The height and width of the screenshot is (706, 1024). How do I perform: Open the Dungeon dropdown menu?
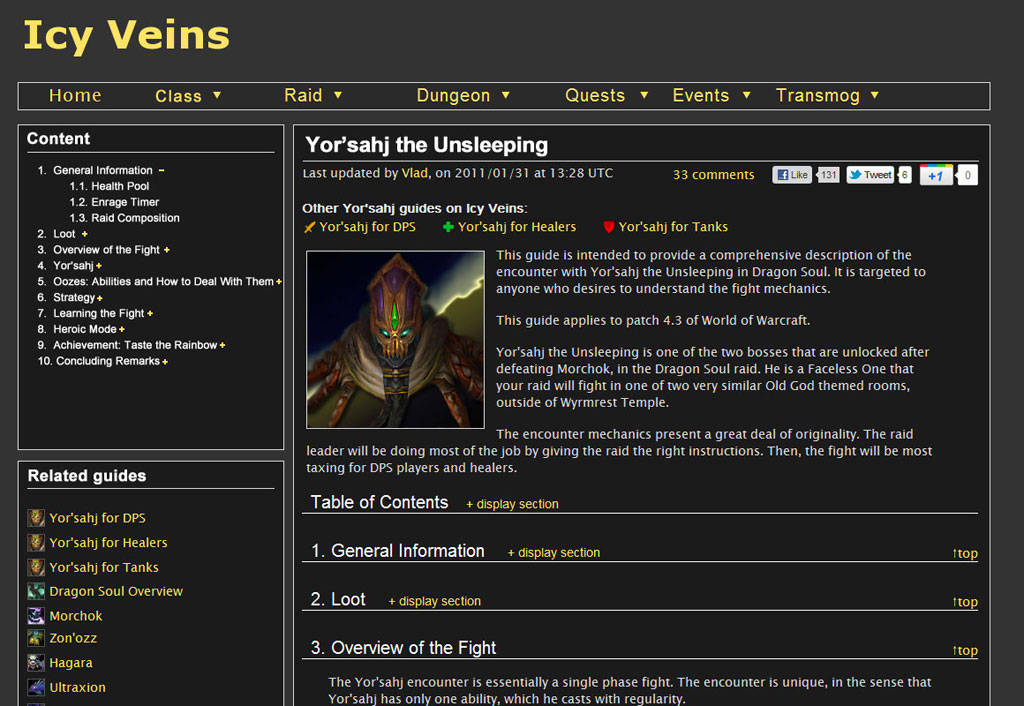click(x=463, y=95)
